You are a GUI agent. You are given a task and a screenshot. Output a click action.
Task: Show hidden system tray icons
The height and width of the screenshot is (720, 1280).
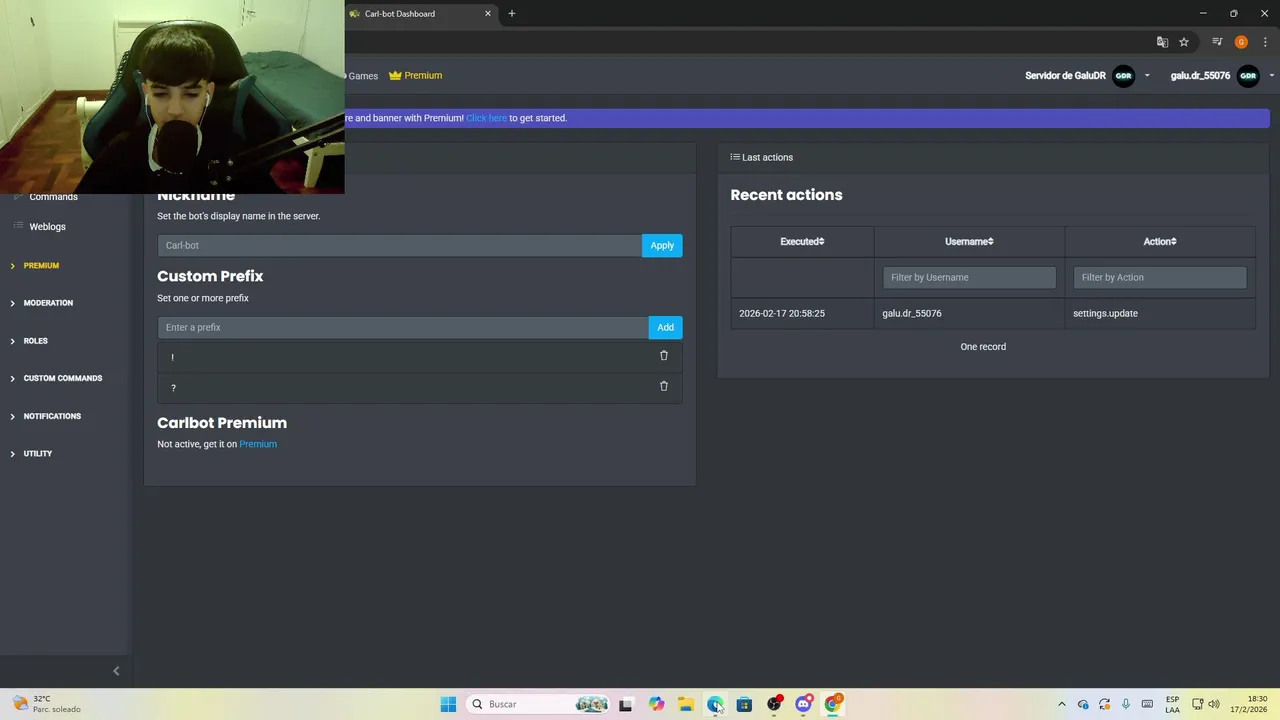click(x=1062, y=704)
